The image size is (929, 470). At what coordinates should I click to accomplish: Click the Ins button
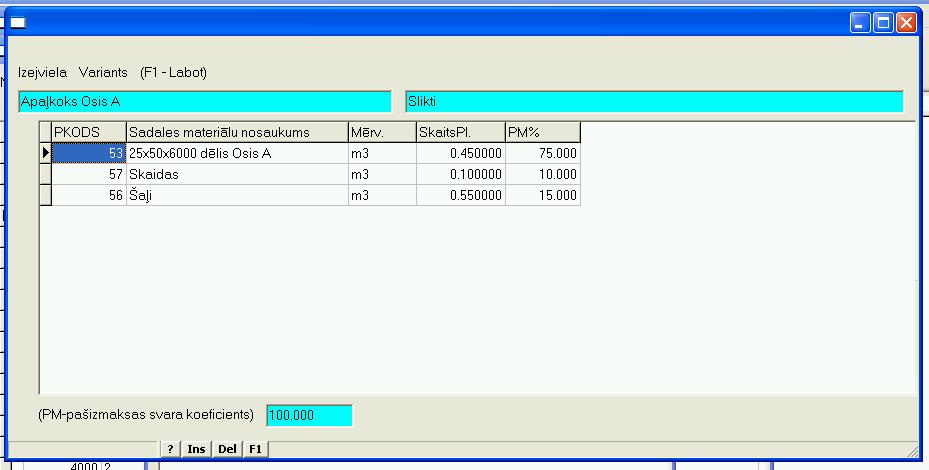(x=196, y=449)
